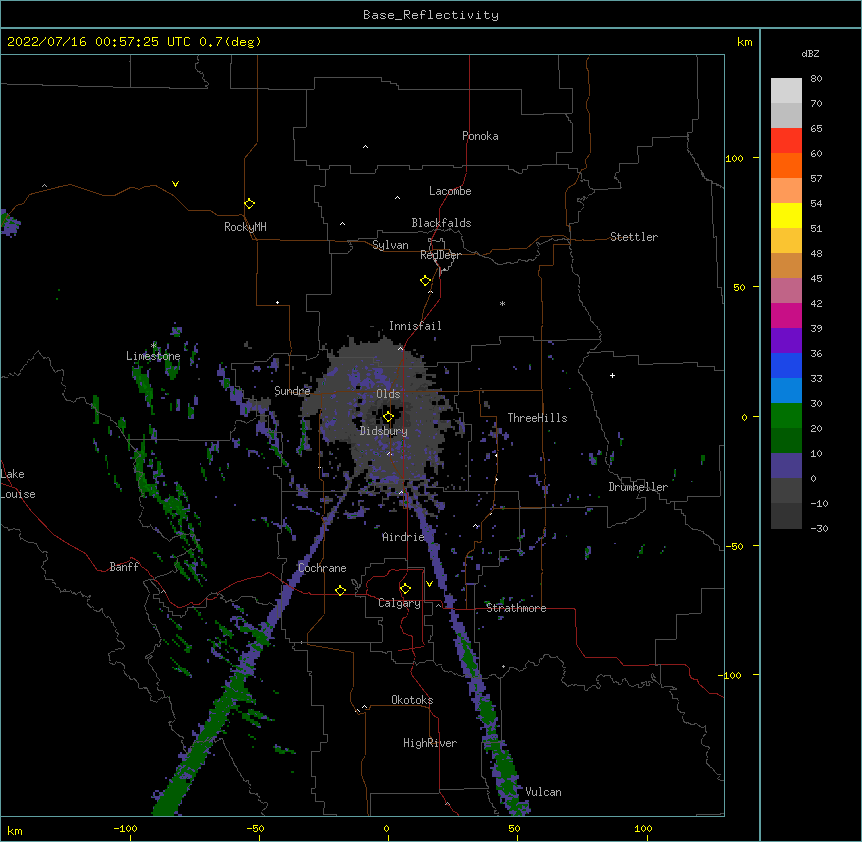Click the HighRiver label
The height and width of the screenshot is (842, 862).
(430, 743)
